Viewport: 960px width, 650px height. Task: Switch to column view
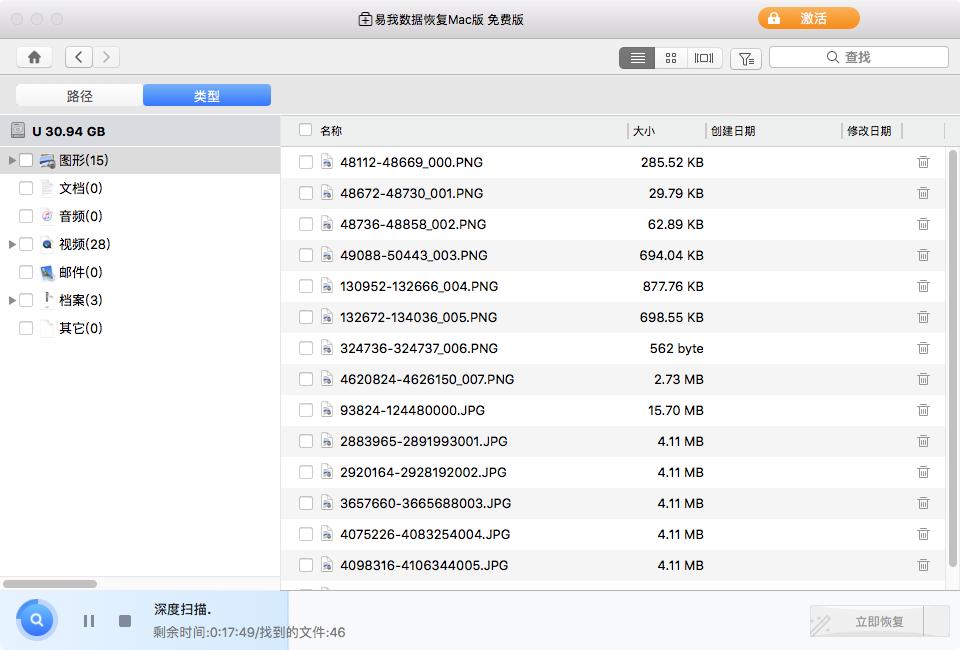point(704,57)
